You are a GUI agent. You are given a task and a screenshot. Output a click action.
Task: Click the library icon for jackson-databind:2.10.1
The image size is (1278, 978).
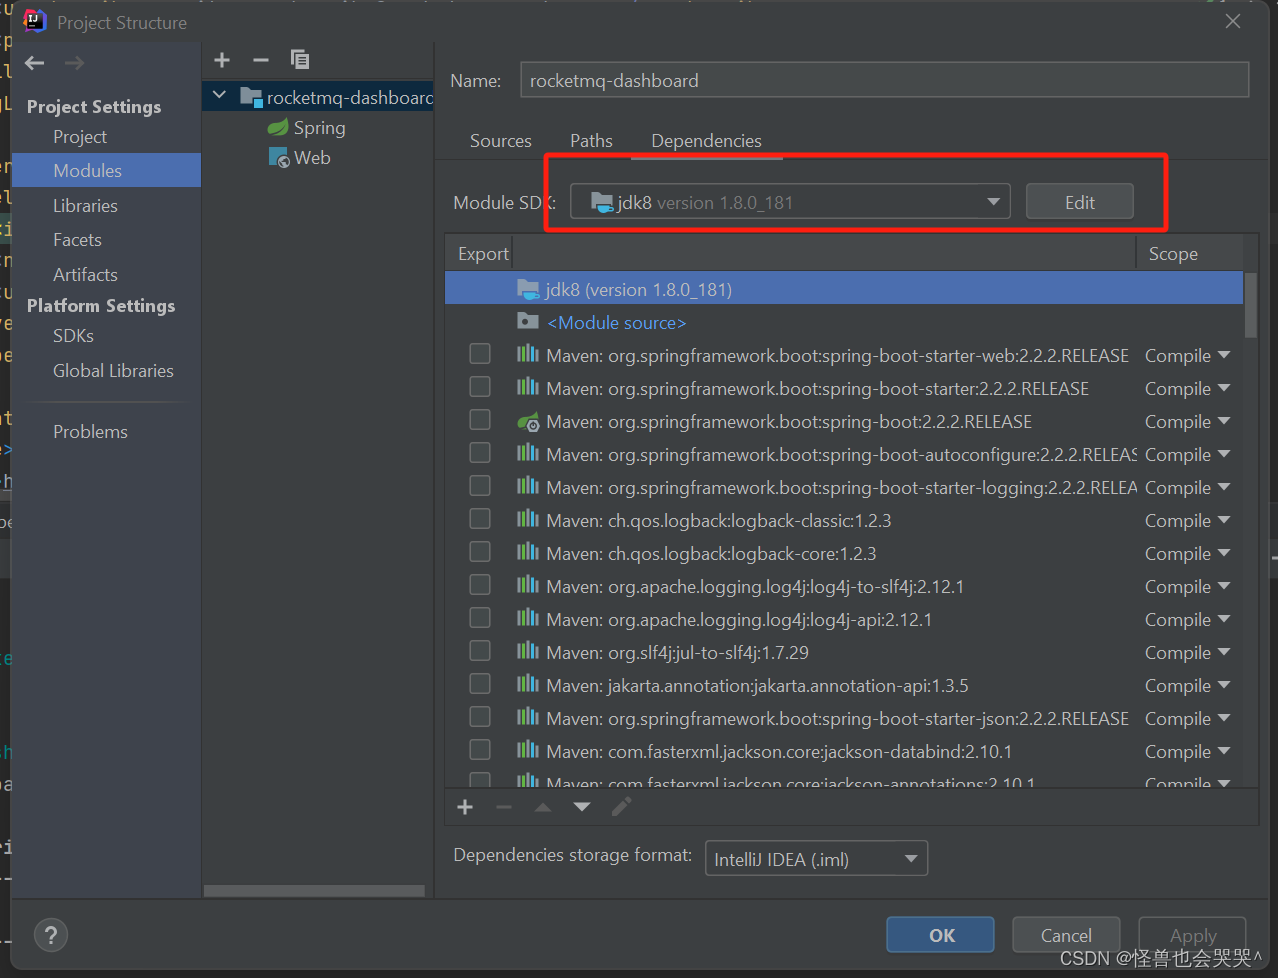click(x=528, y=750)
